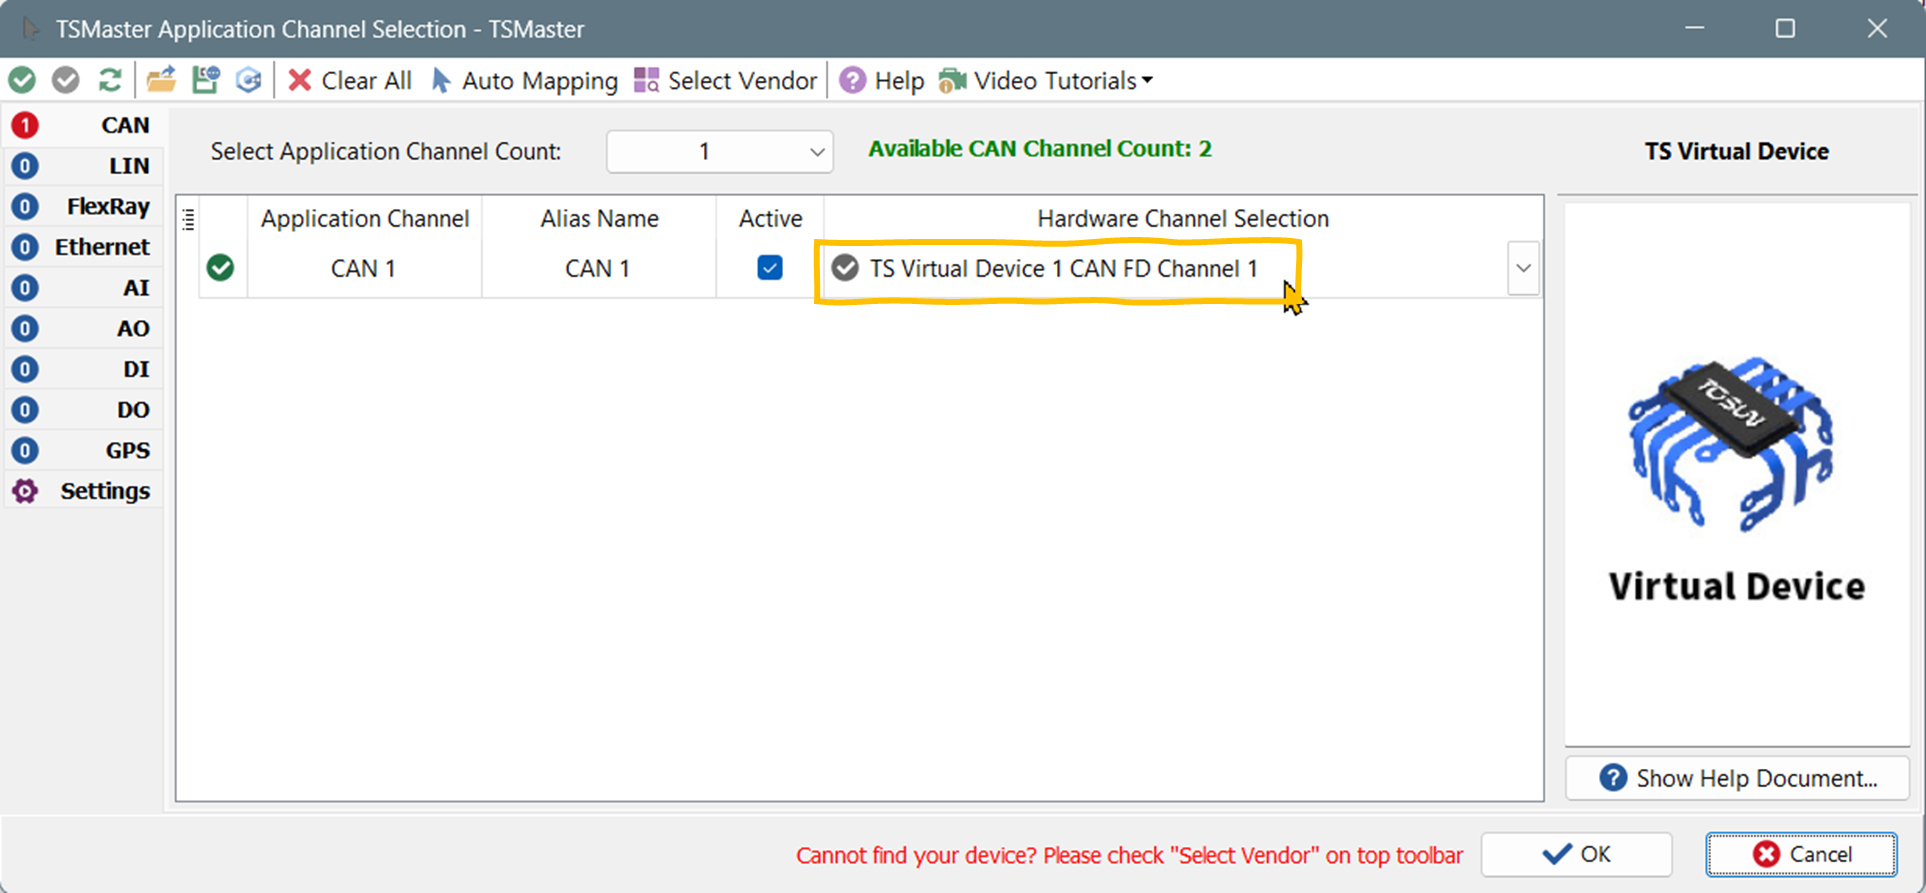
Task: Open the Settings tab
Action: (x=82, y=491)
